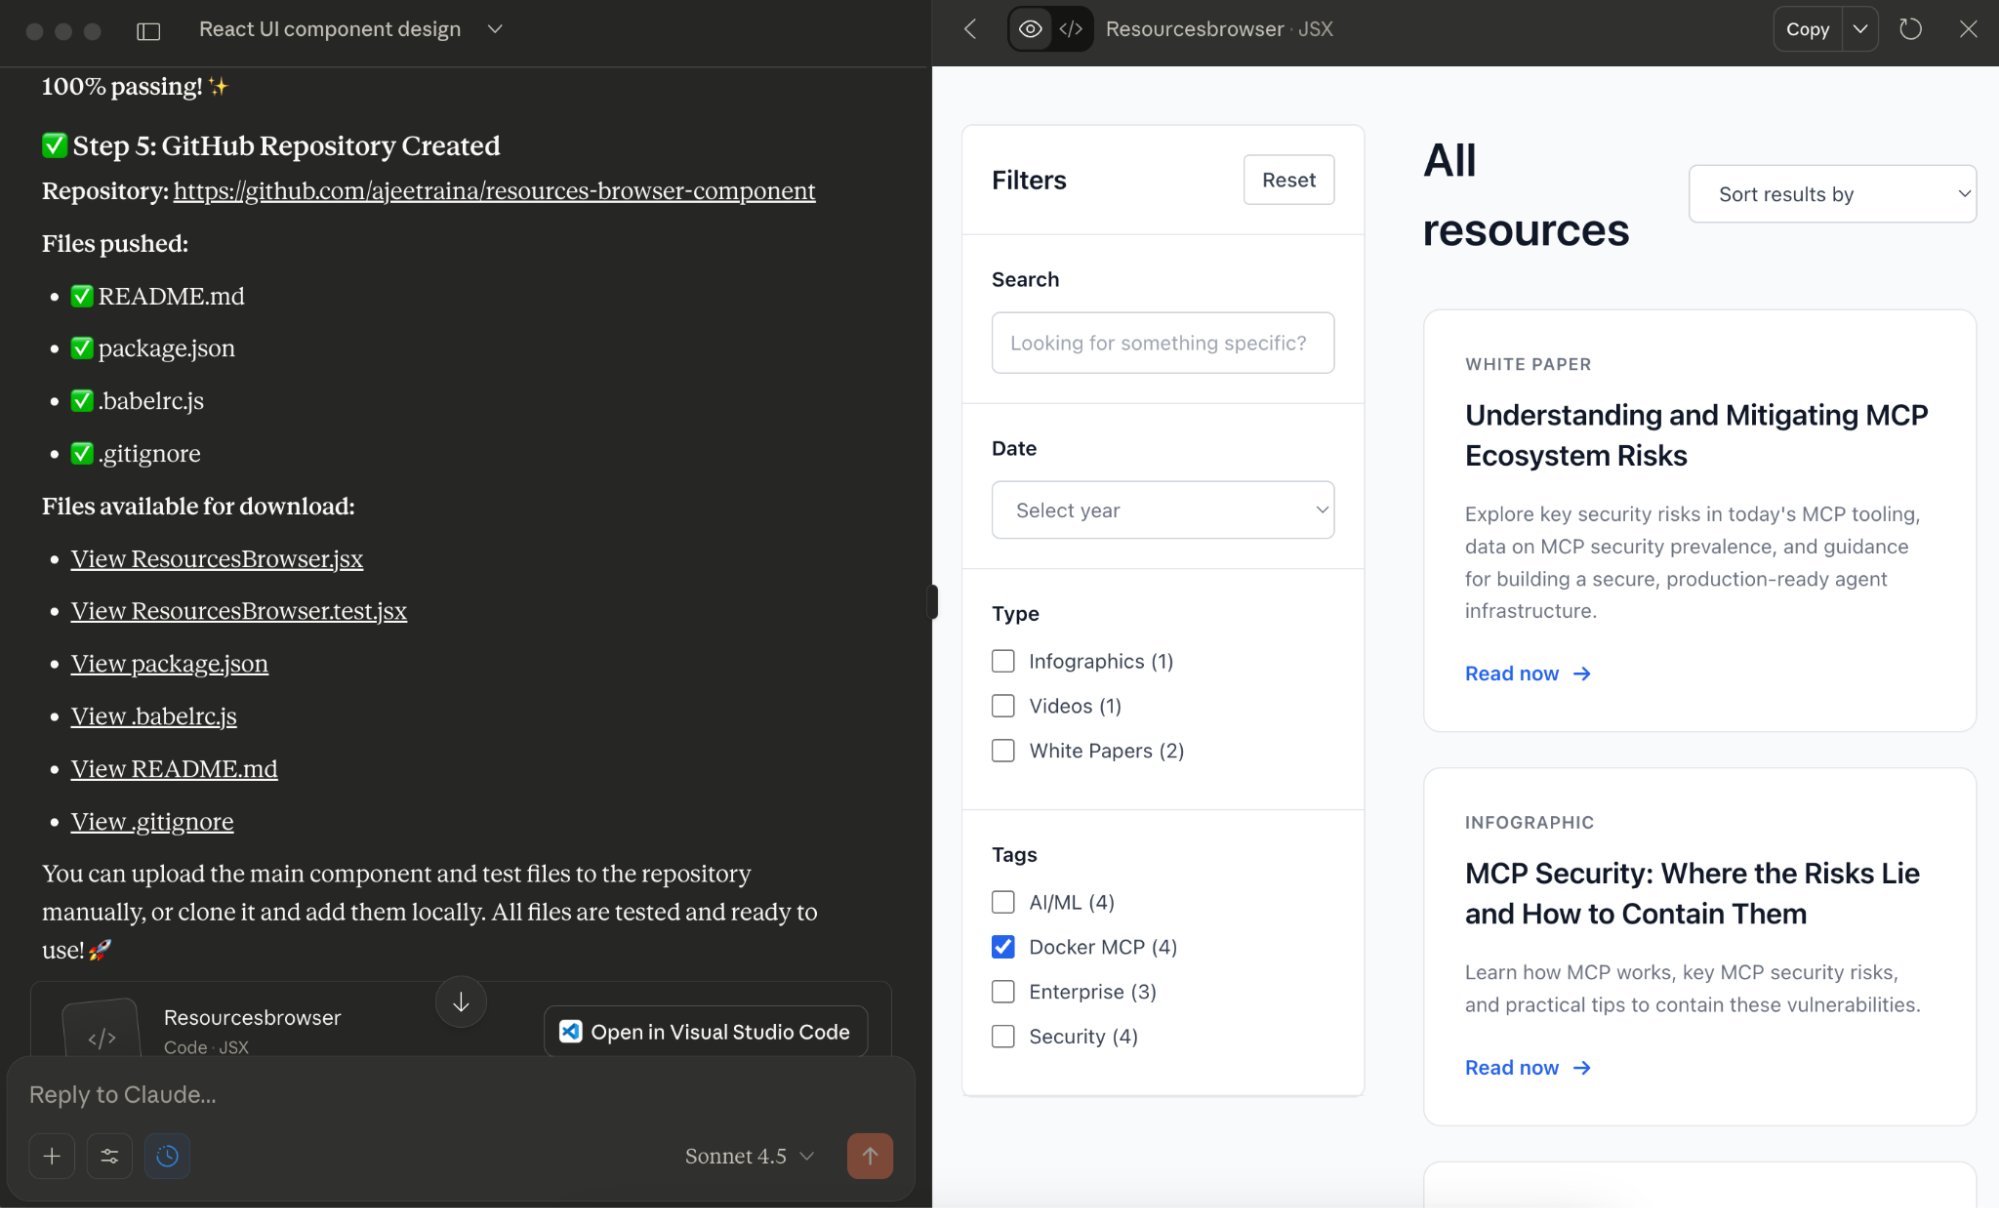Image resolution: width=1999 pixels, height=1209 pixels.
Task: Switch to code view icon
Action: [x=1071, y=29]
